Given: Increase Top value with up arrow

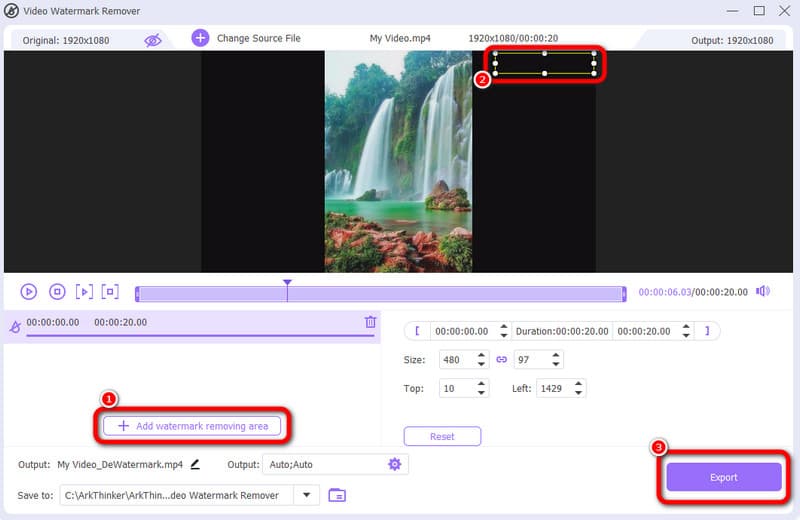Looking at the screenshot, I should [481, 384].
